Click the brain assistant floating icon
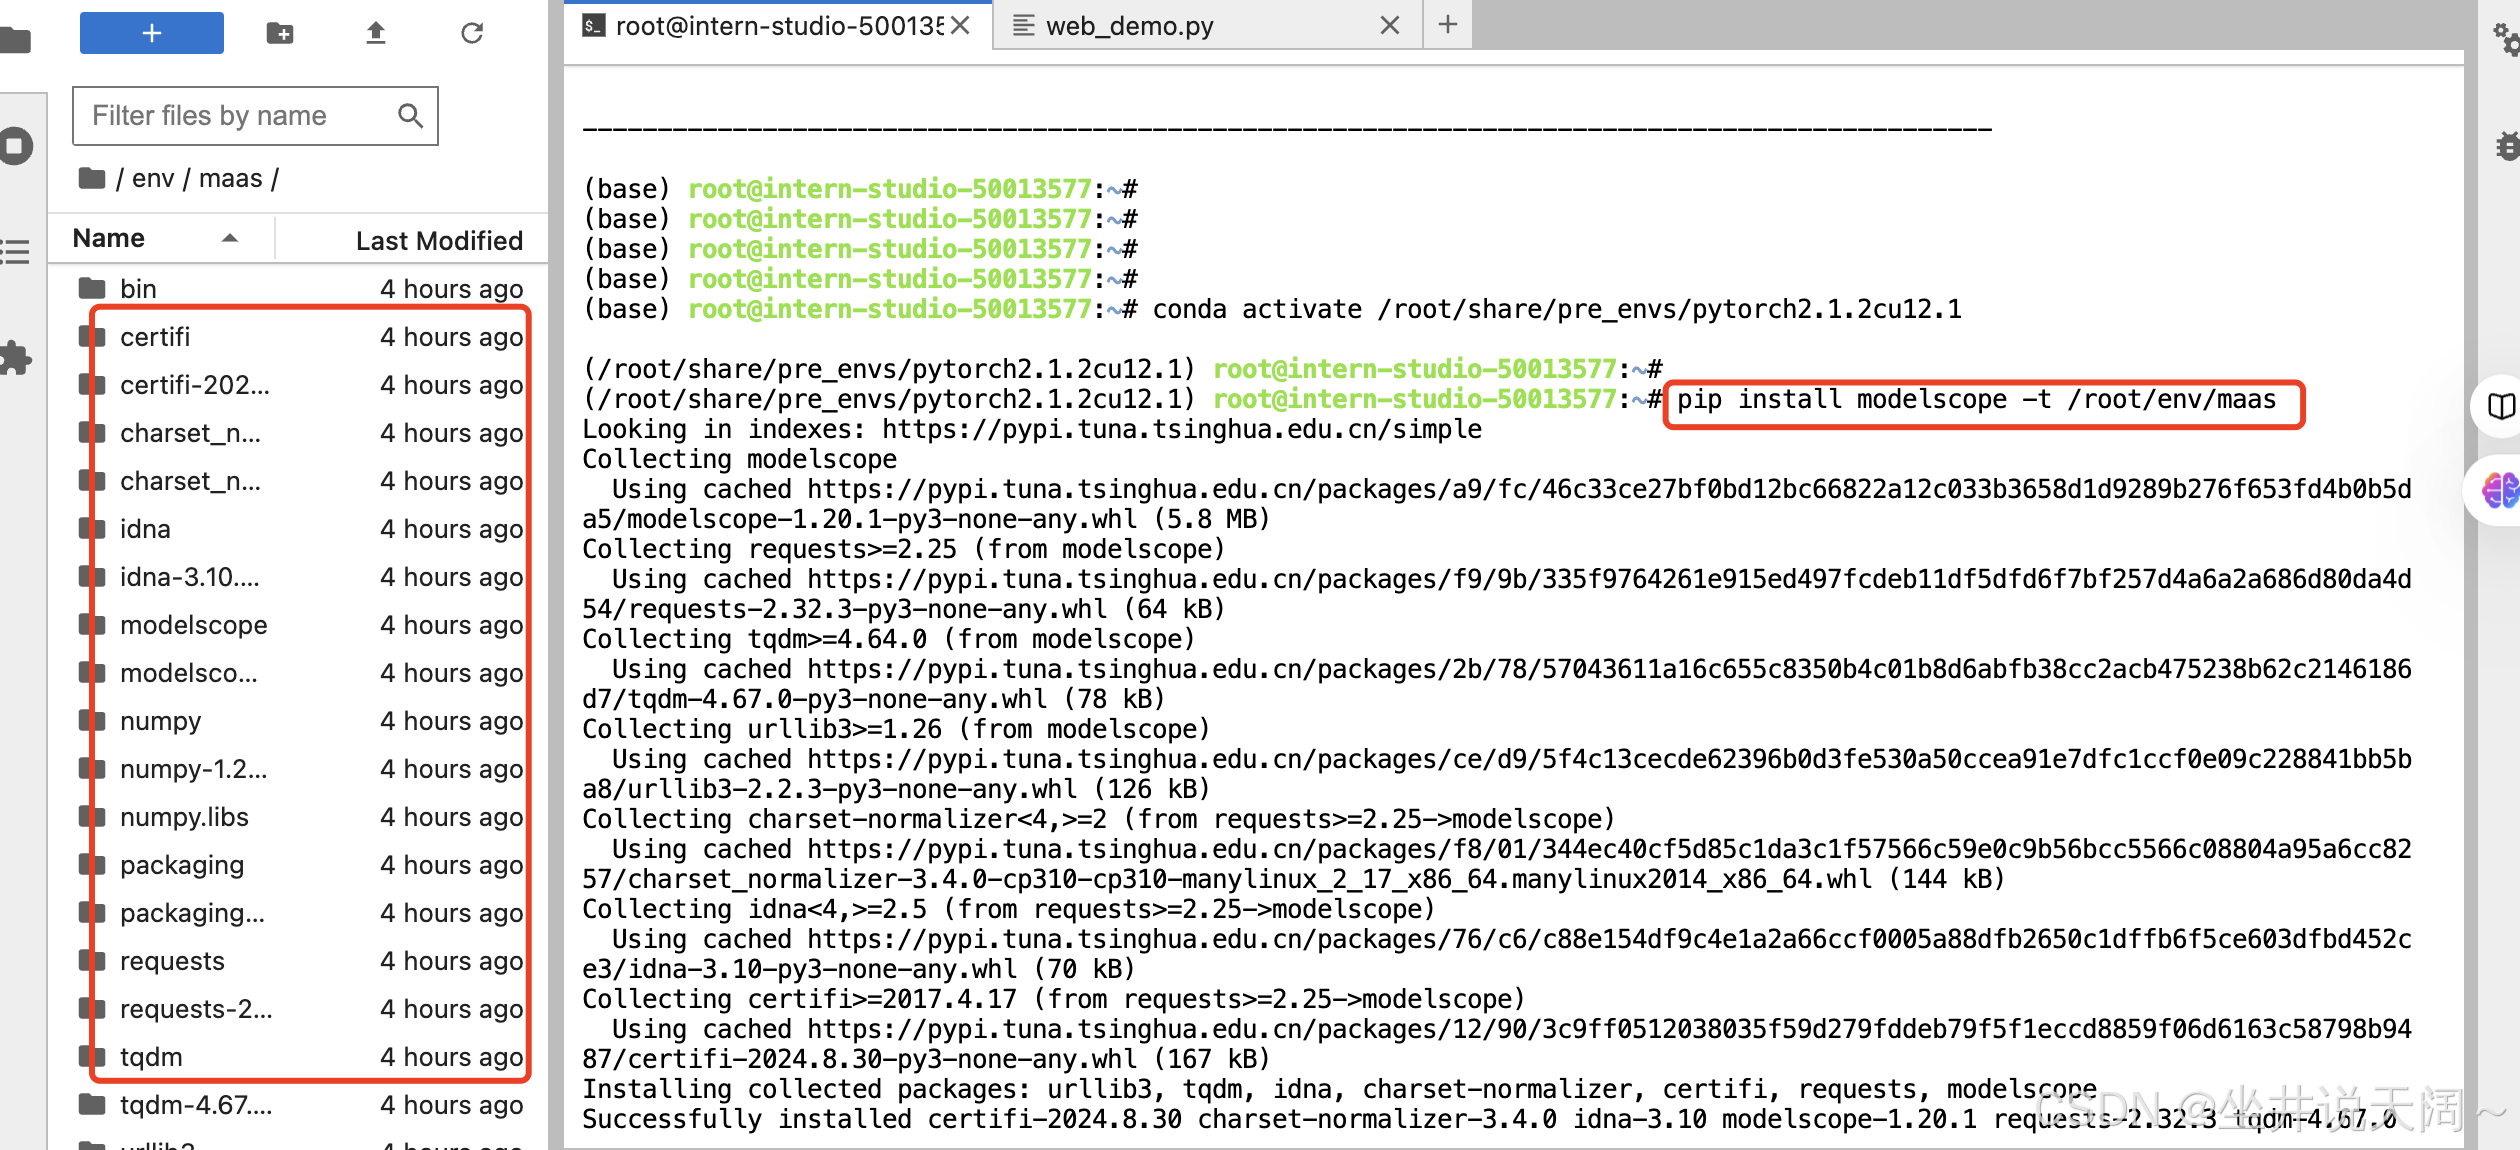The height and width of the screenshot is (1150, 2520). point(2500,490)
